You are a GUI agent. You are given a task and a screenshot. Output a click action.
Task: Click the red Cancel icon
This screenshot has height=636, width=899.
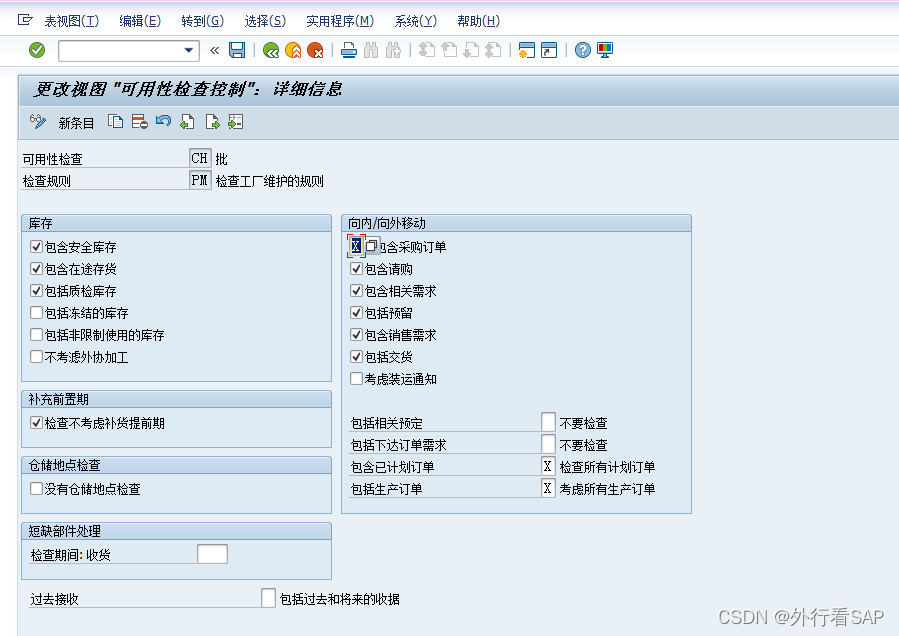click(x=315, y=50)
